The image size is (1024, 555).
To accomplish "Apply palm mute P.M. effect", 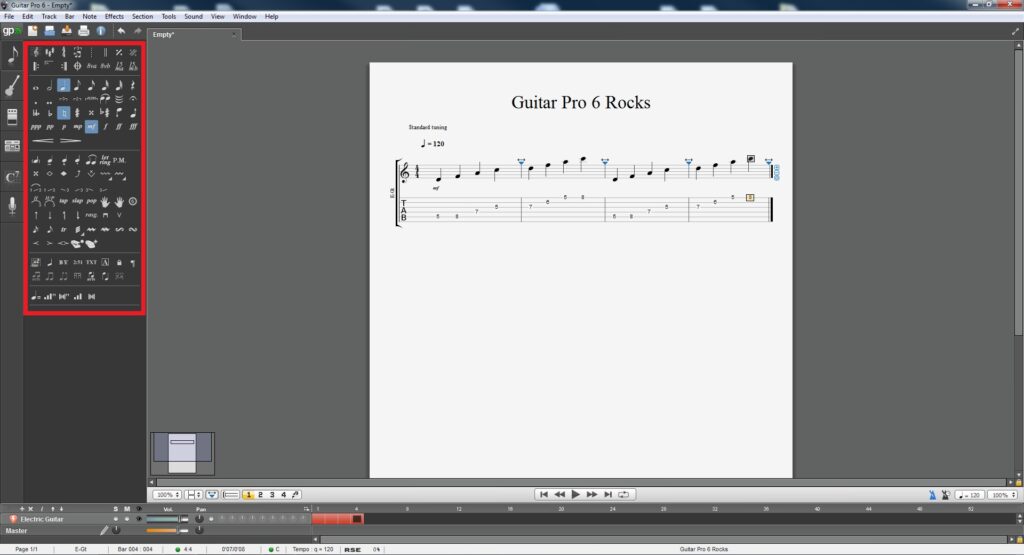I will click(x=119, y=160).
